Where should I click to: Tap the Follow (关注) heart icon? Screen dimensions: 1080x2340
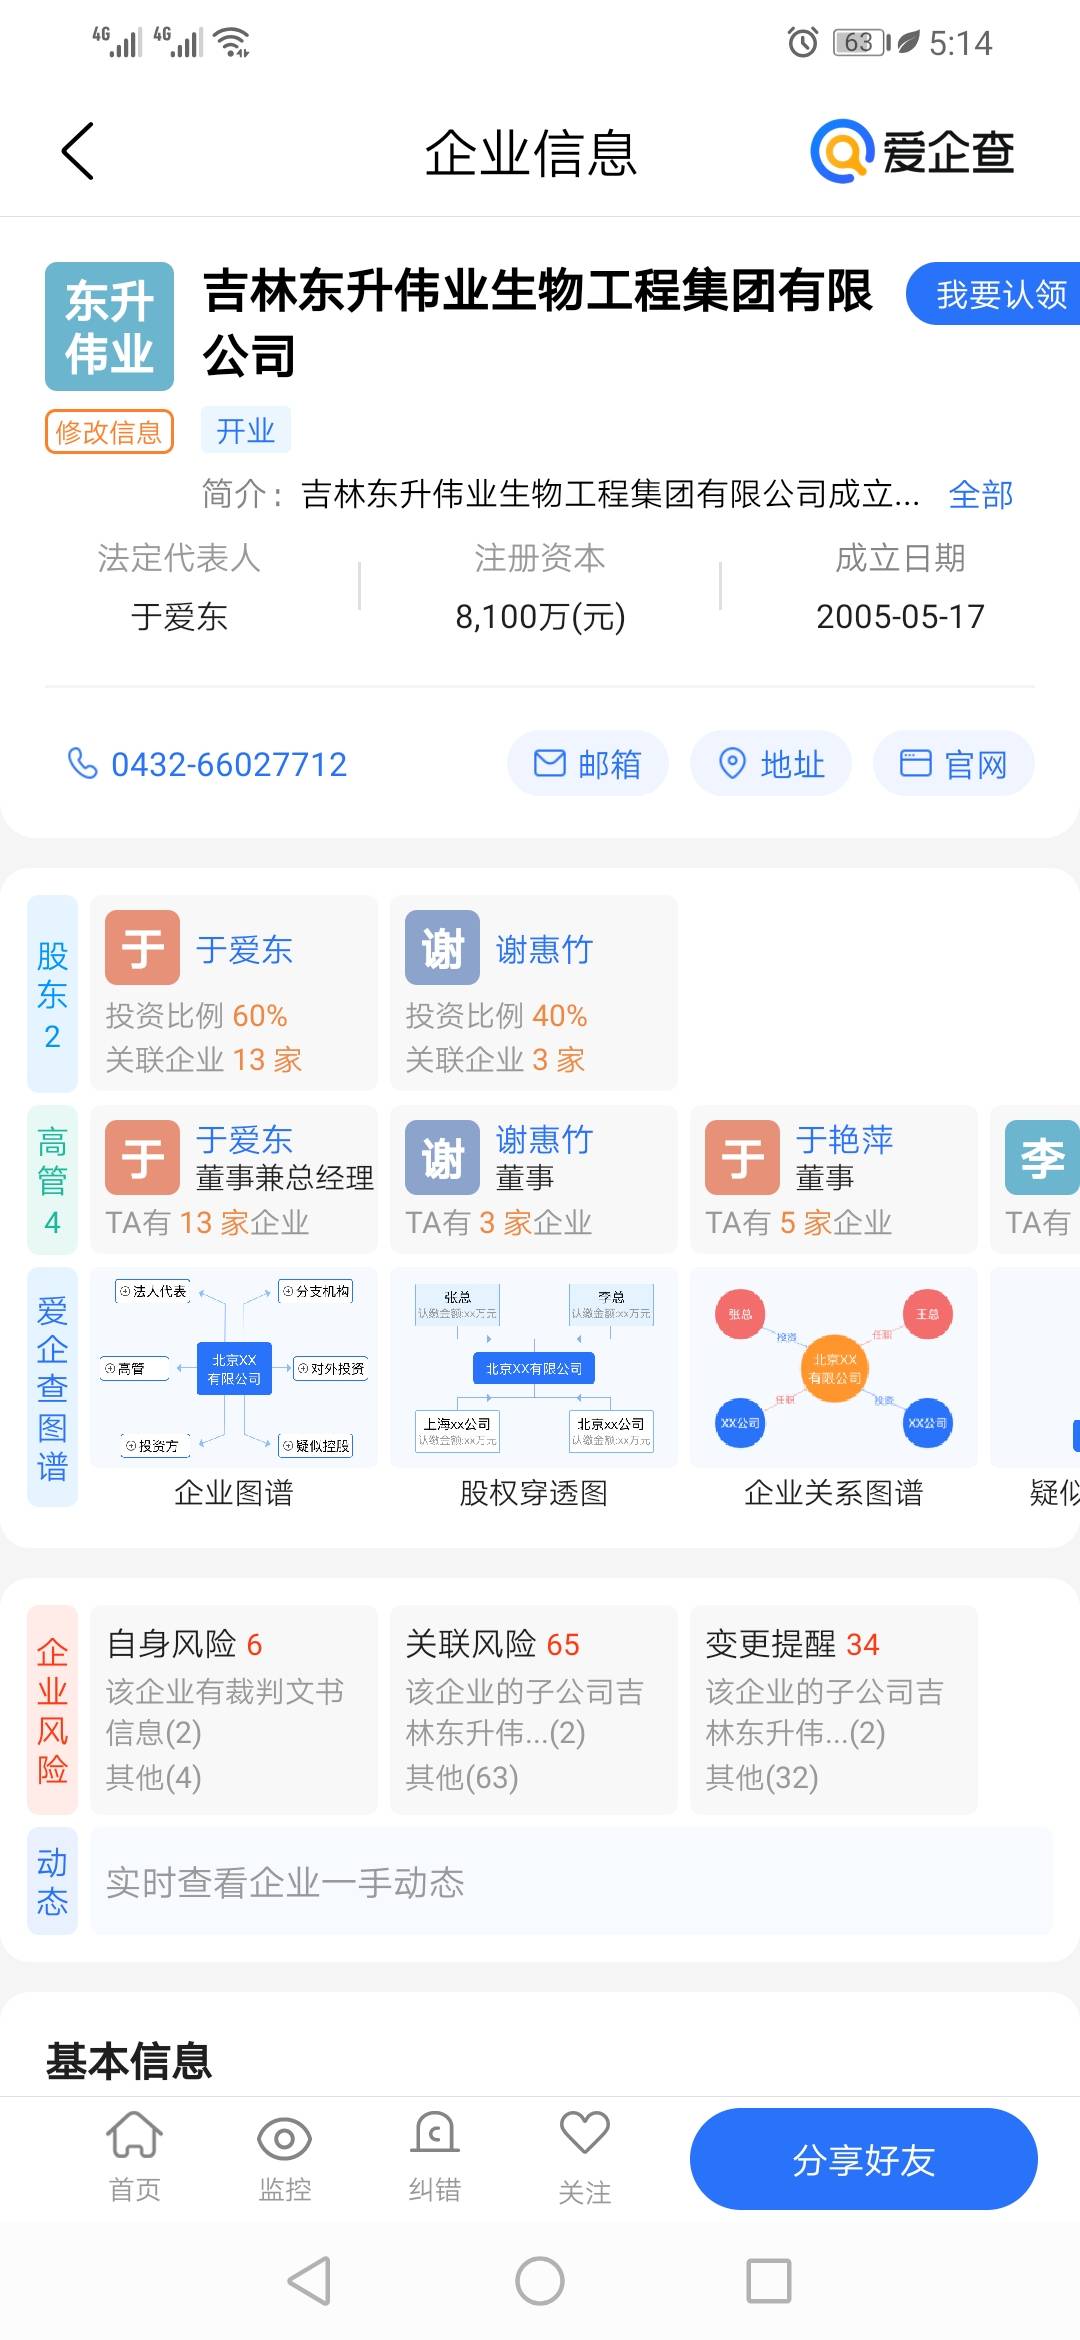click(585, 2136)
